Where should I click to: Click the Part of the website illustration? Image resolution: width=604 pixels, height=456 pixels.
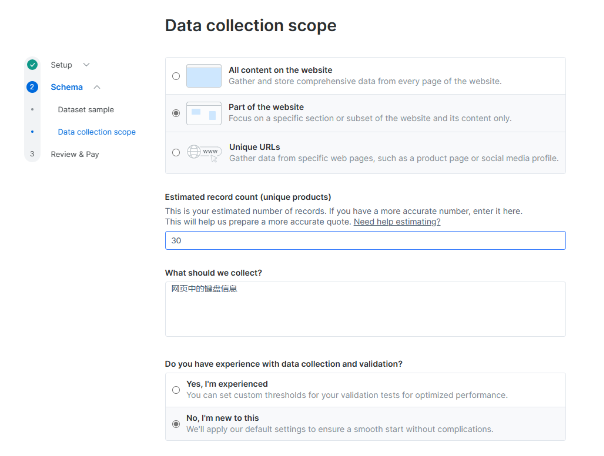204,113
